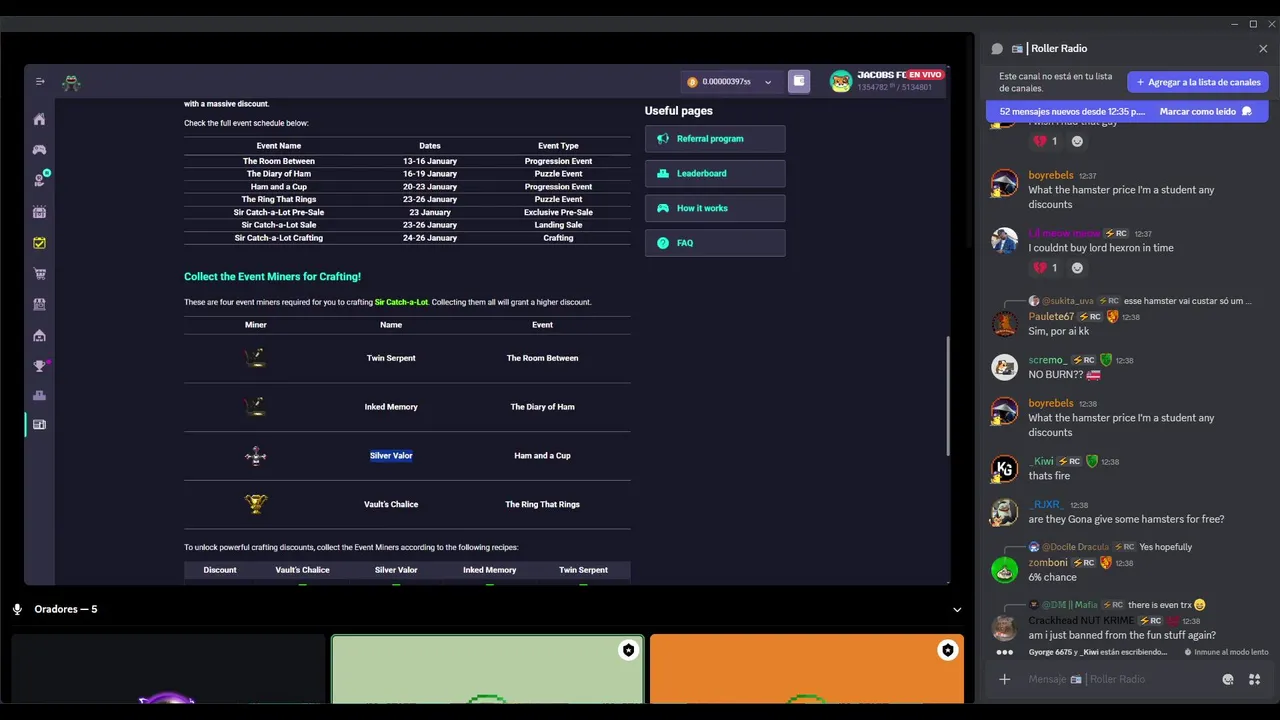Click the Twin Serpent miner image
The height and width of the screenshot is (720, 1280).
[x=256, y=357]
